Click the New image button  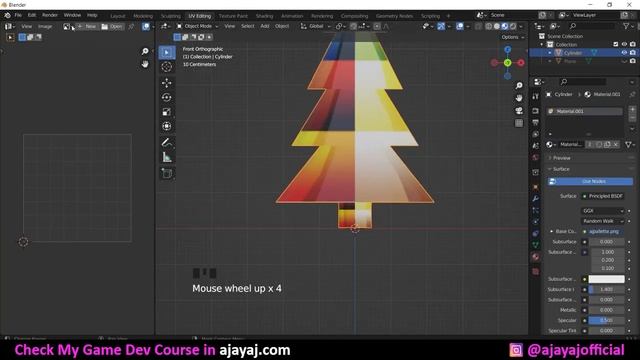(x=87, y=27)
